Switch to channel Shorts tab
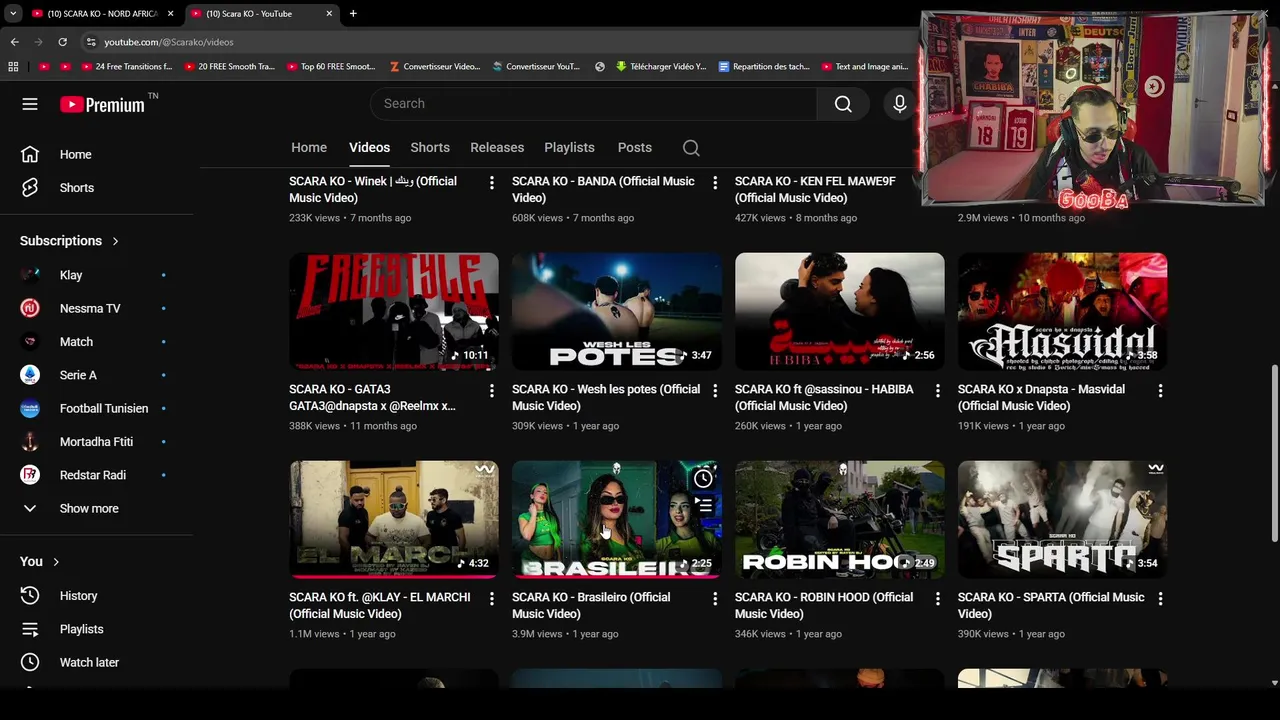 [430, 148]
